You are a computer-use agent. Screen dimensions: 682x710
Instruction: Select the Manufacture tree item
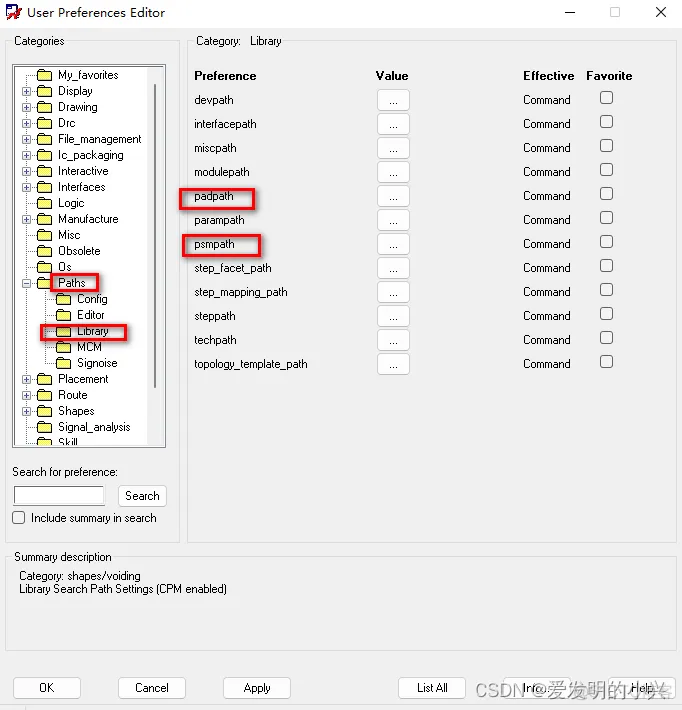(x=88, y=219)
